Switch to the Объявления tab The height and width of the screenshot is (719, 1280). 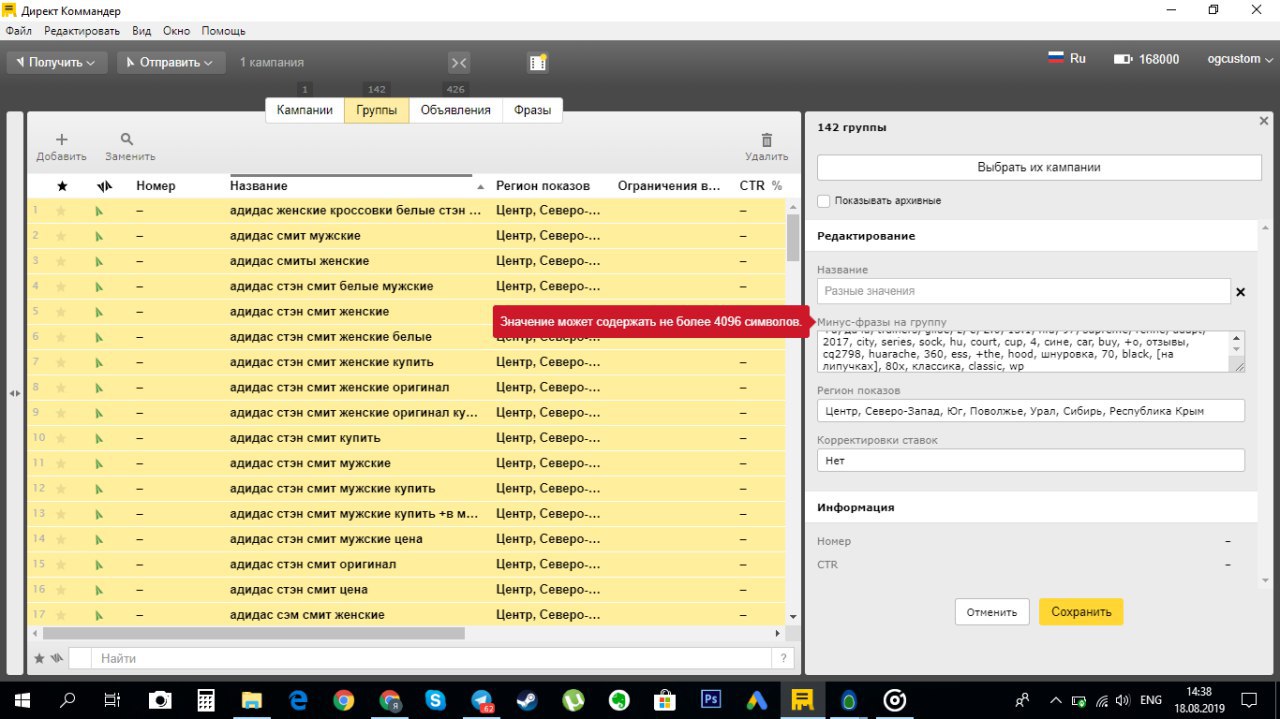455,110
